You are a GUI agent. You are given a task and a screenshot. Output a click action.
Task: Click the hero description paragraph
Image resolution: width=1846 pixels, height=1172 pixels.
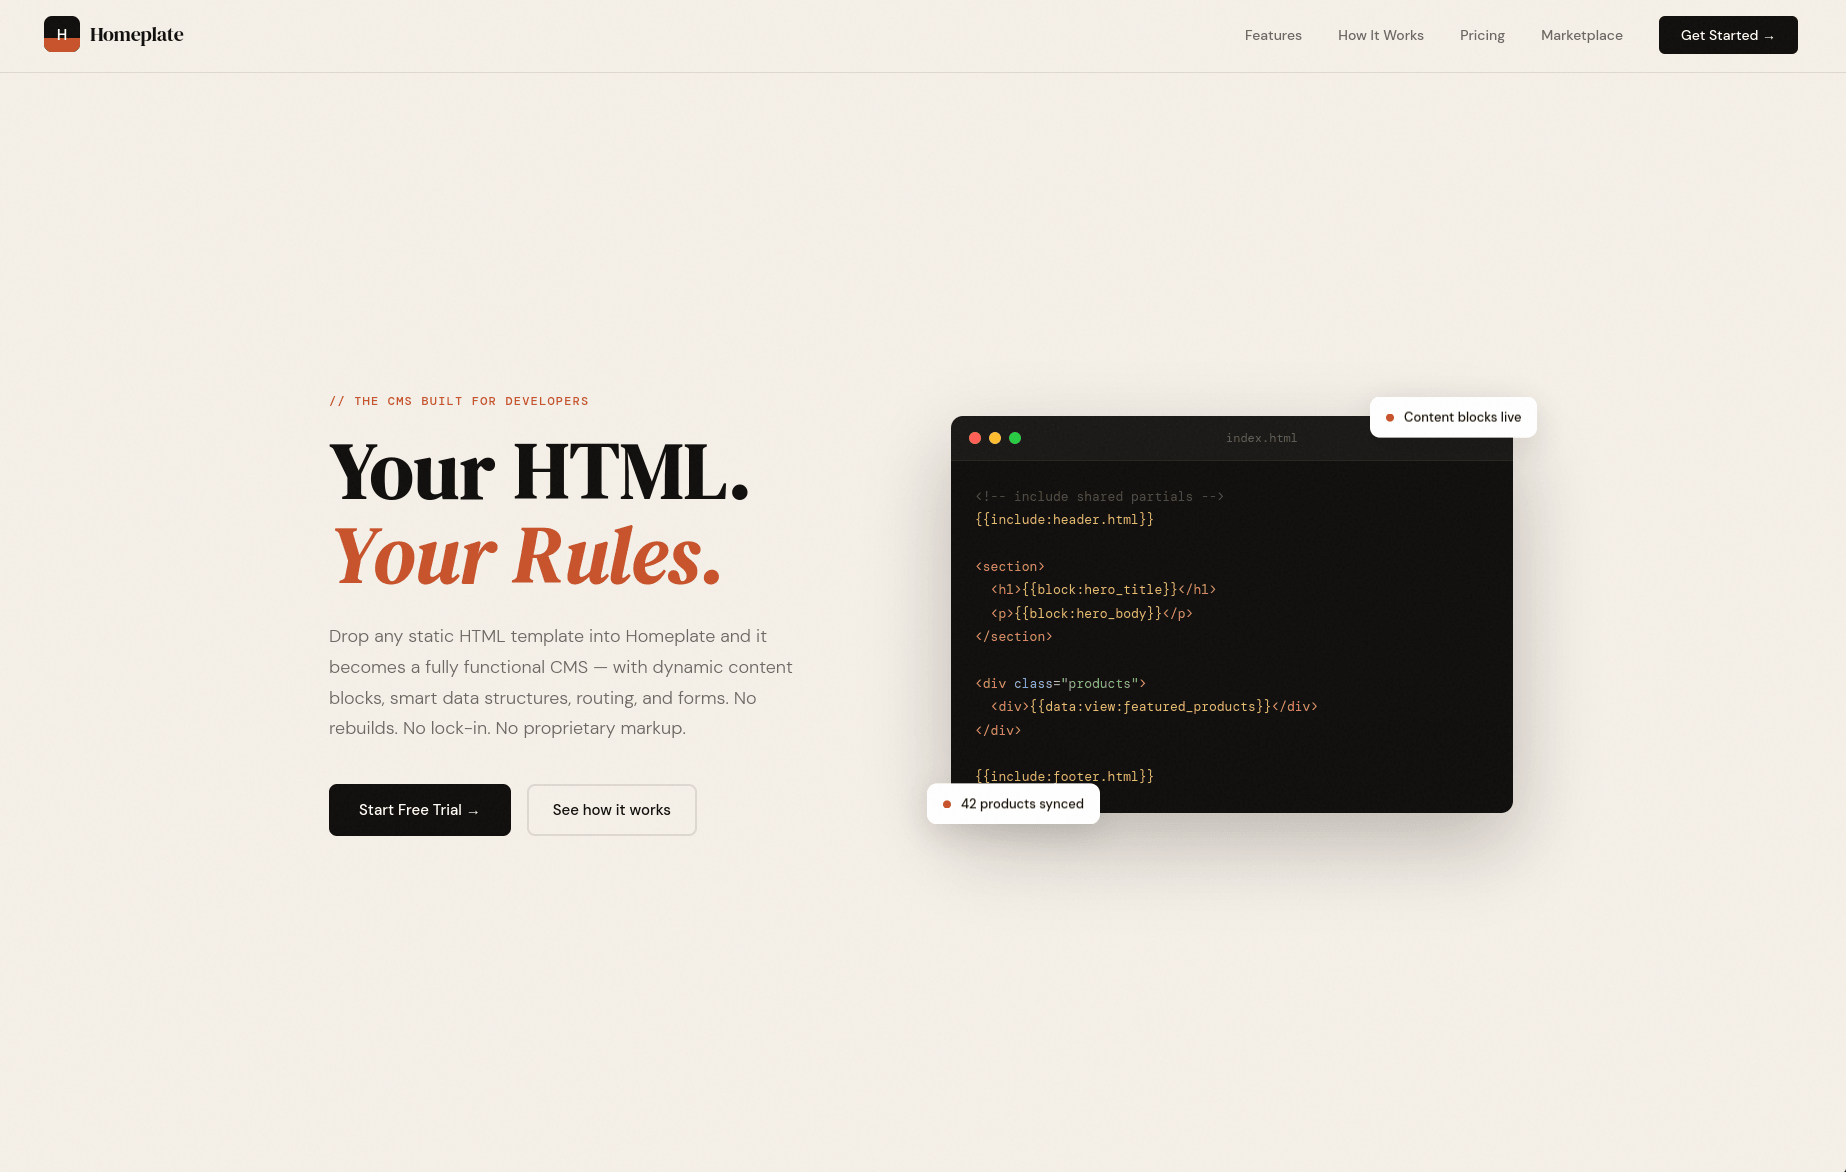(x=561, y=682)
